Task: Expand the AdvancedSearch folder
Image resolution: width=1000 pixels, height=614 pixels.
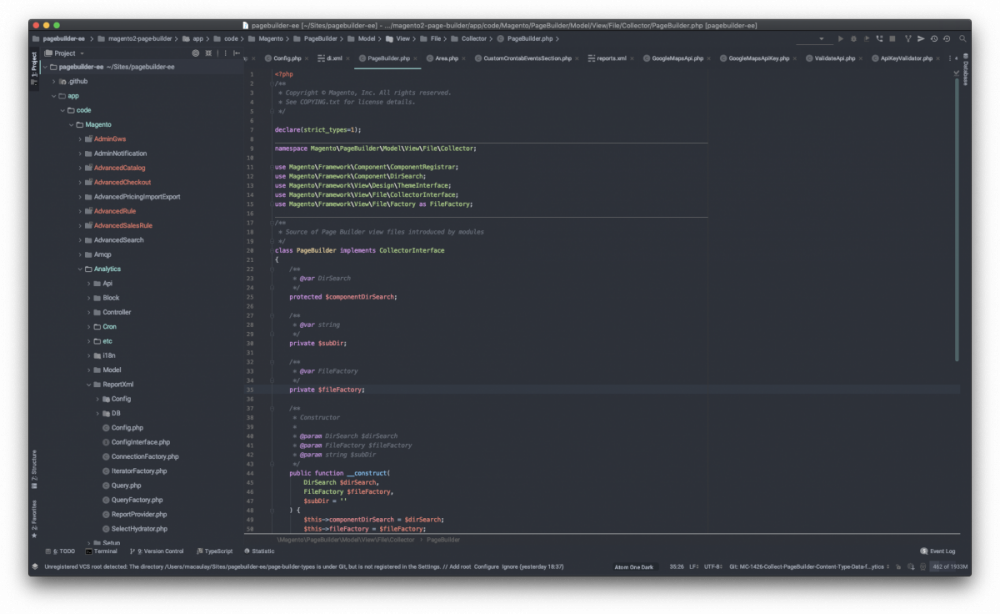Action: (81, 240)
